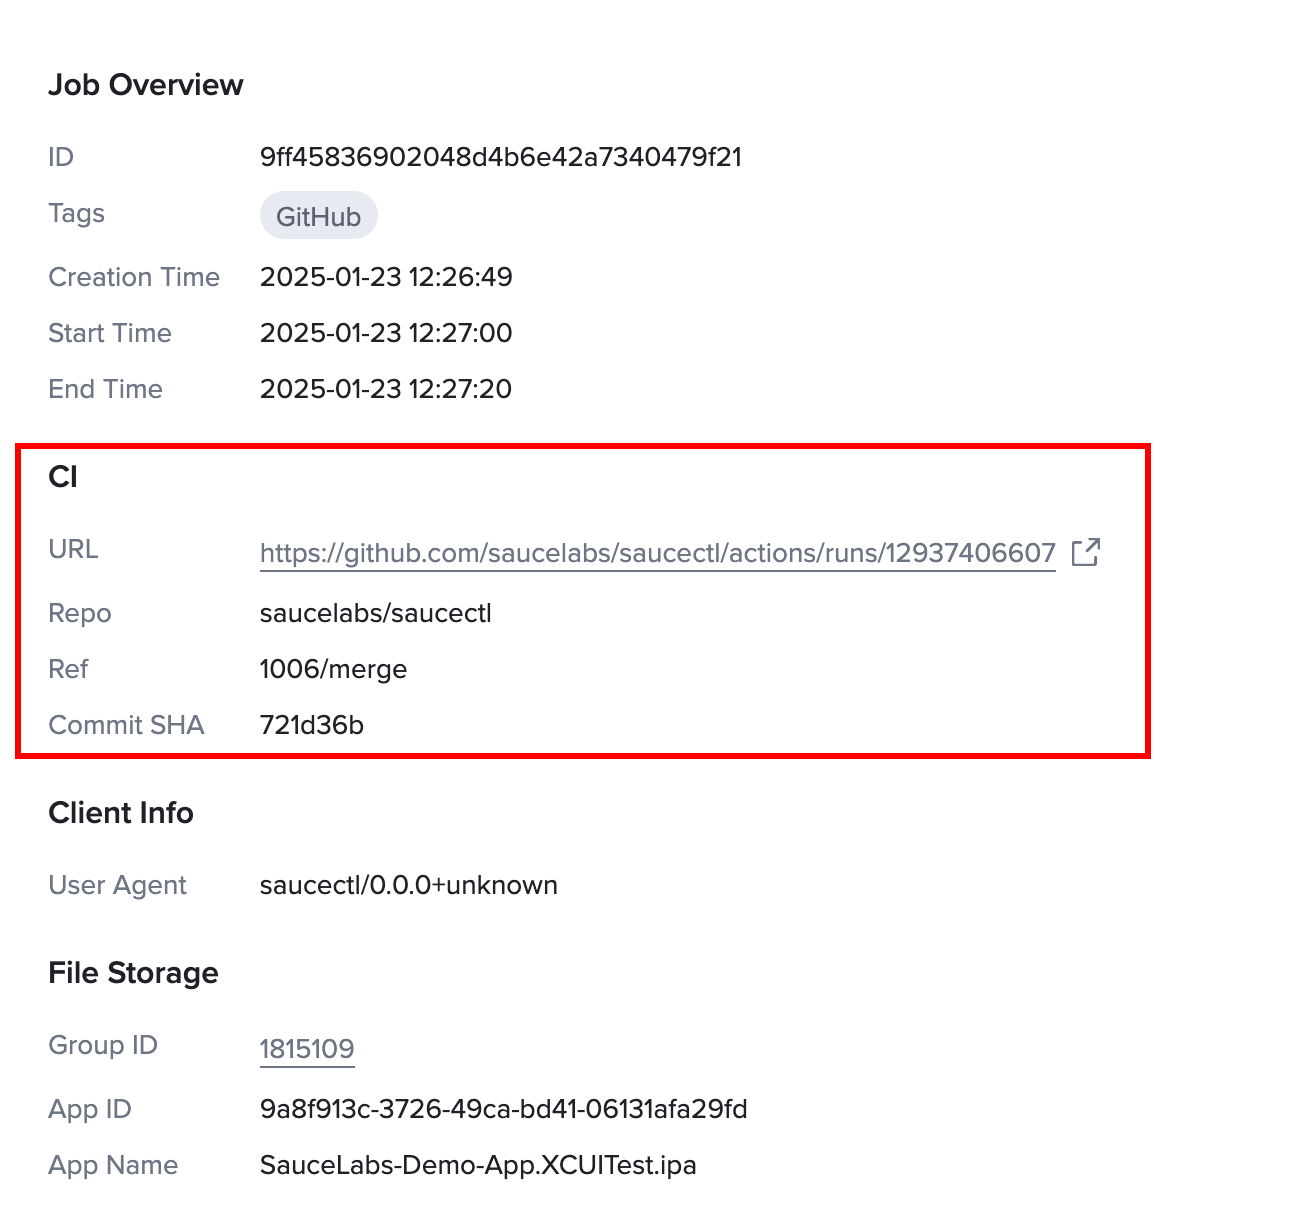The height and width of the screenshot is (1206, 1310).
Task: Click the App Name SauceLabs-Demo-App.XCUITest.ipa
Action: point(478,1165)
